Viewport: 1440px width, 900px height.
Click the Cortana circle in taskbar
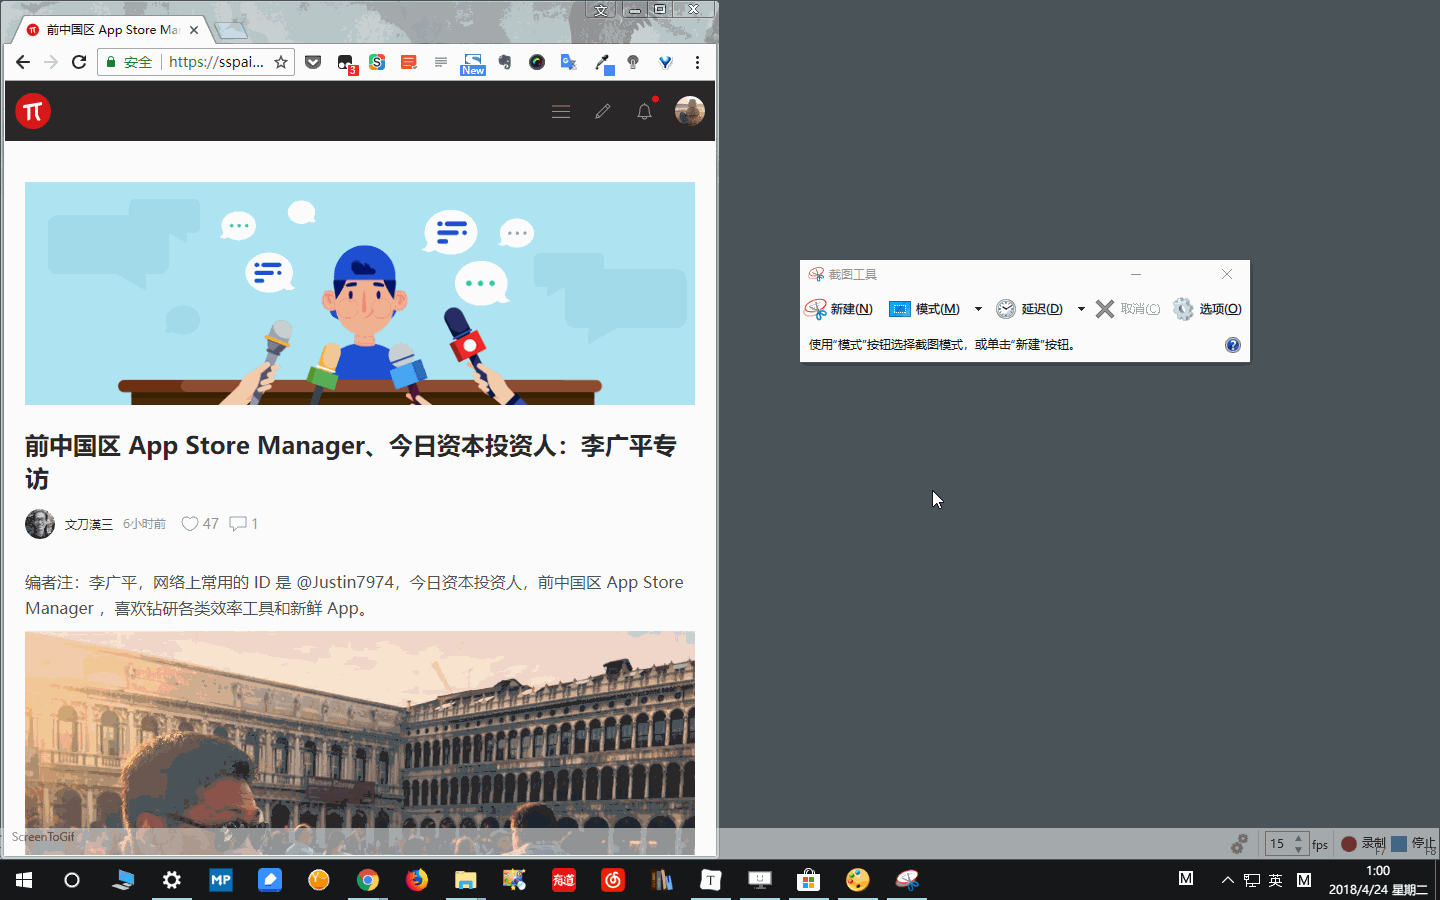point(72,880)
